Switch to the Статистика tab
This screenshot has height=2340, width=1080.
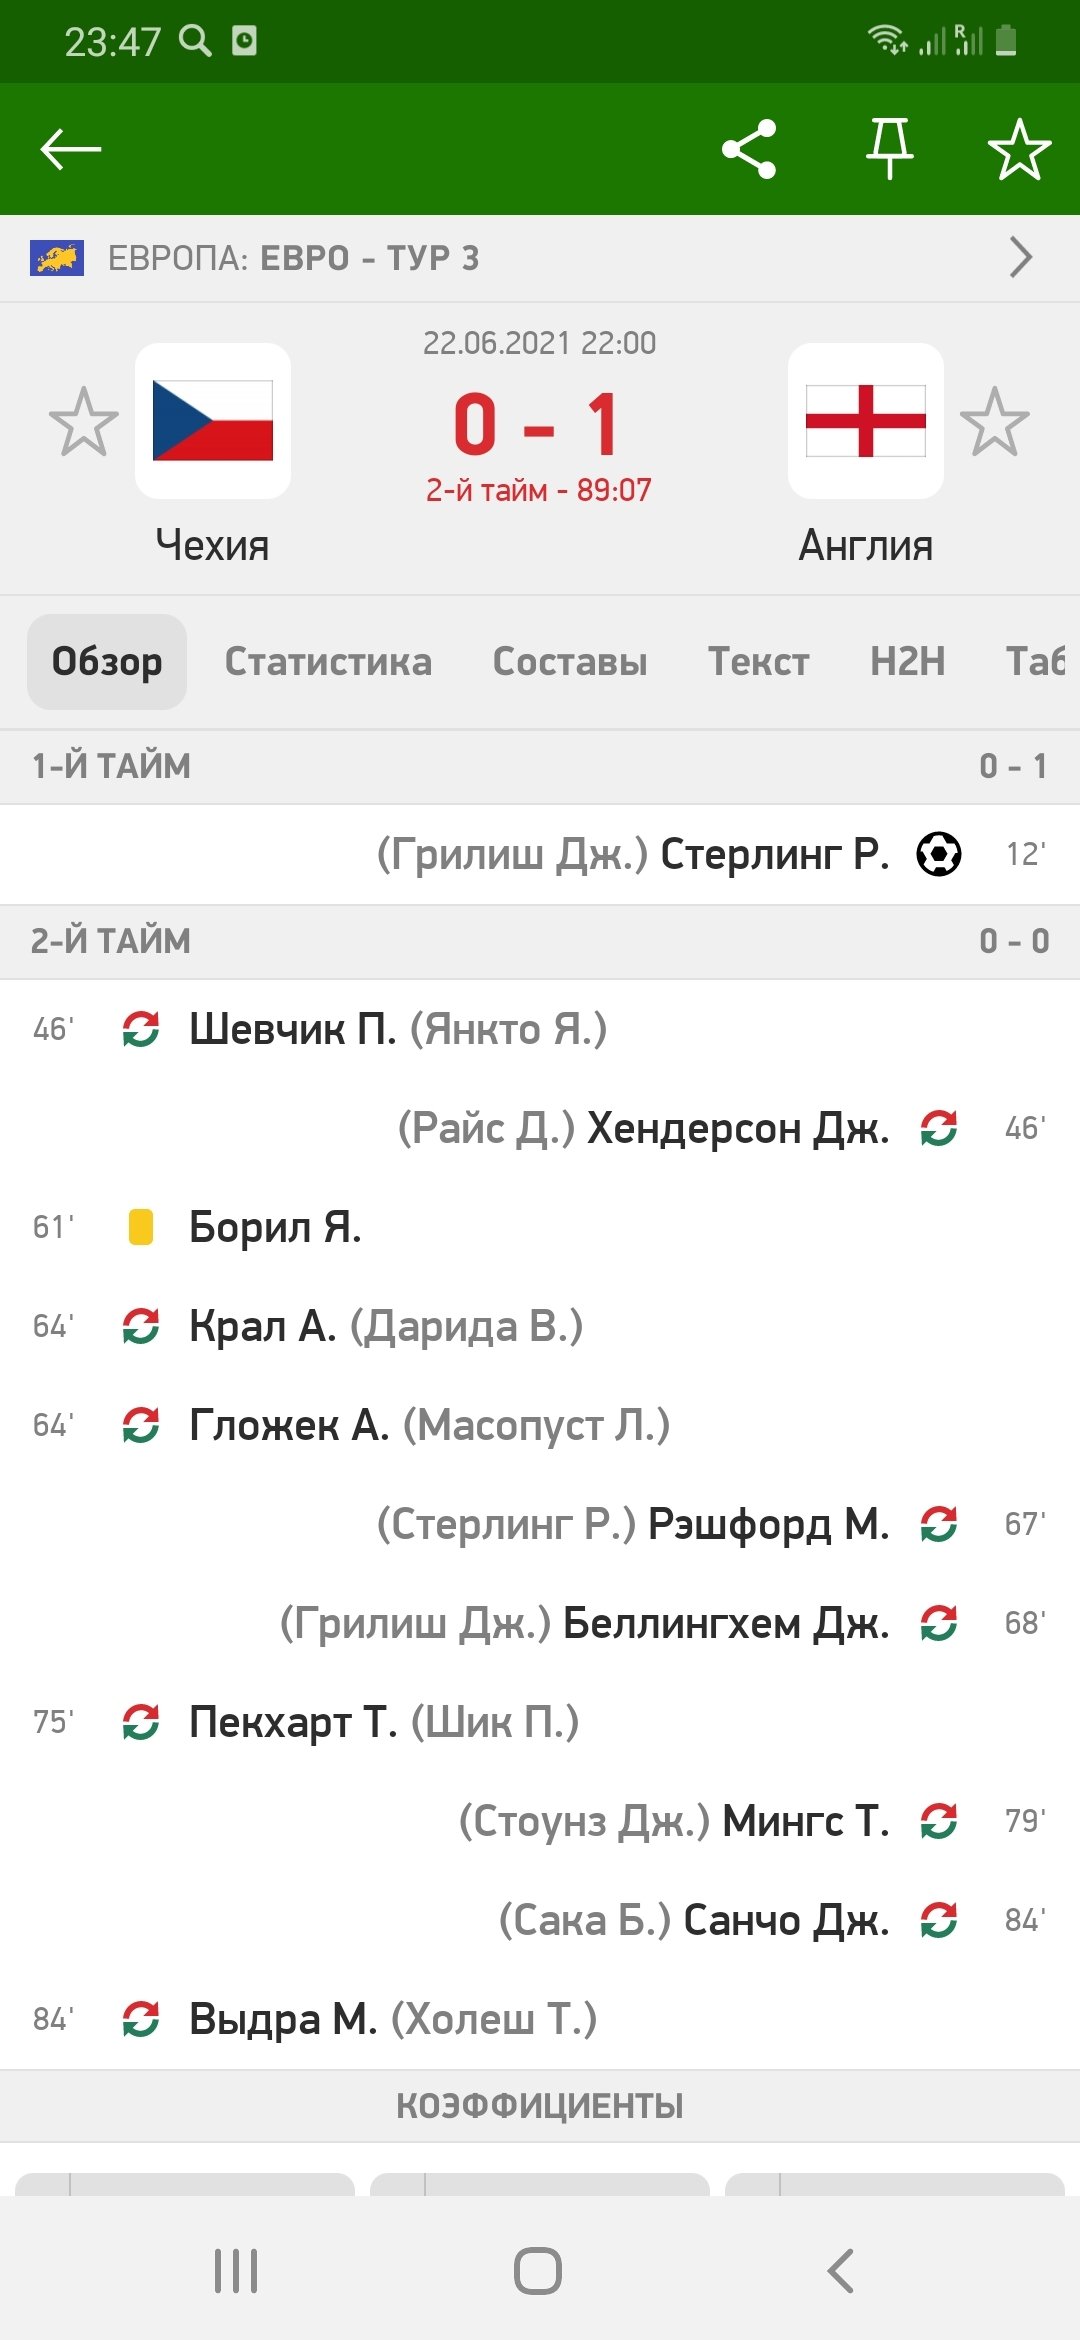pyautogui.click(x=328, y=662)
